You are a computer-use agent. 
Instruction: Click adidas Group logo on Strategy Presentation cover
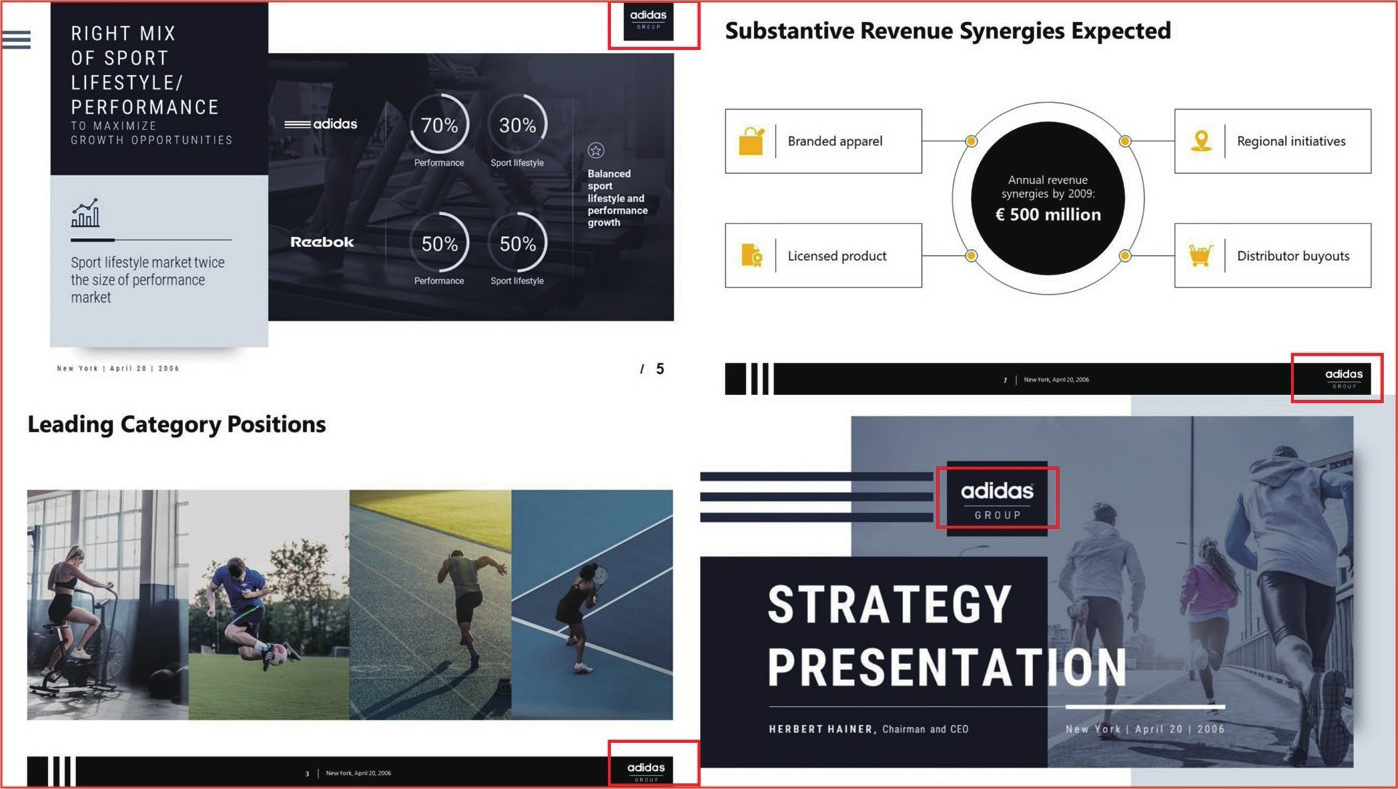(x=997, y=498)
